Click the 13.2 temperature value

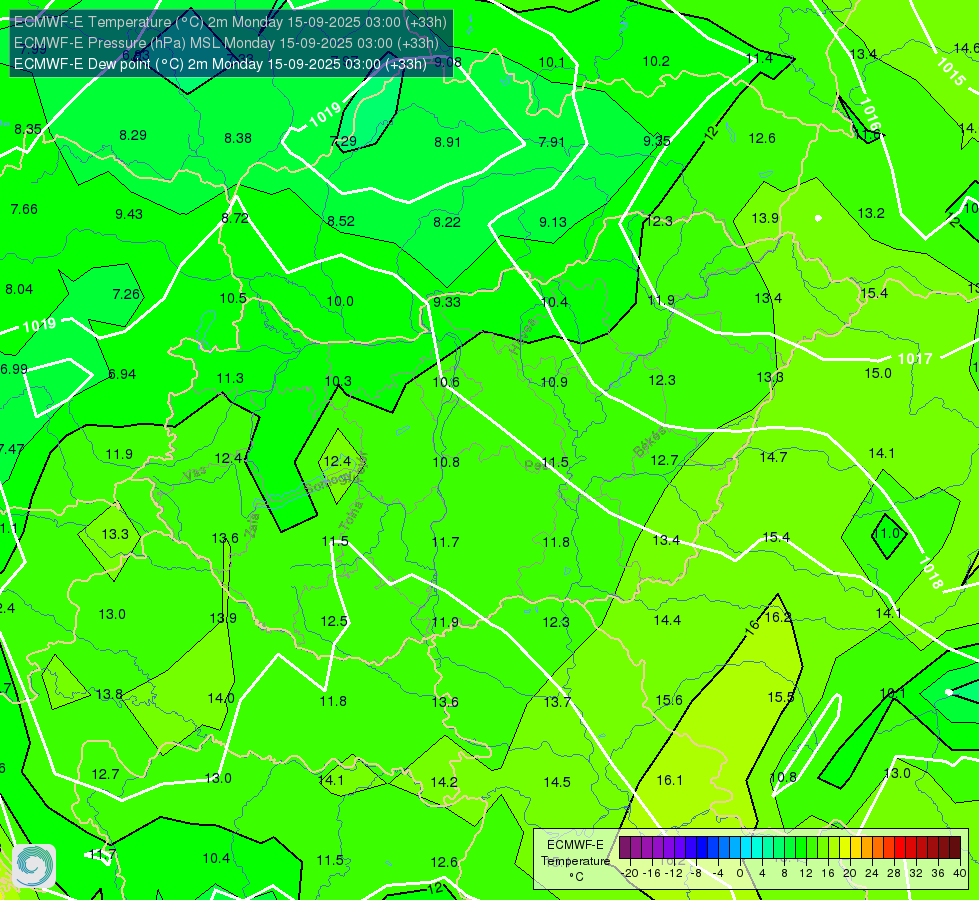(871, 214)
